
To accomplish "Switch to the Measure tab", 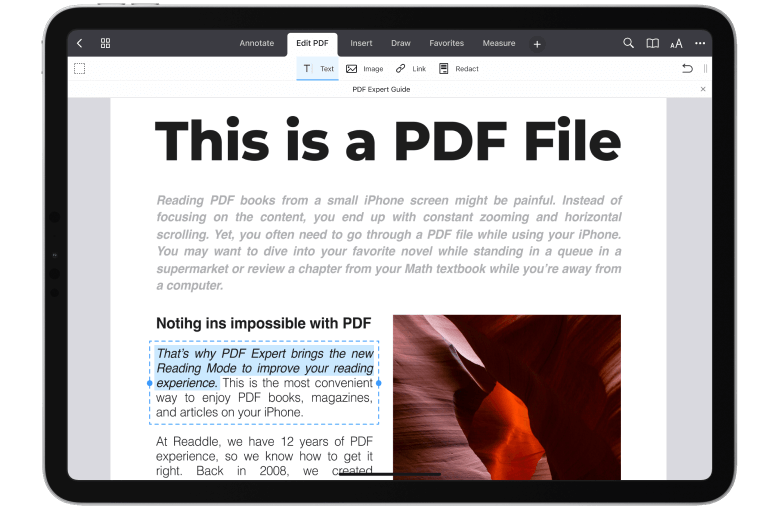I will click(x=499, y=43).
